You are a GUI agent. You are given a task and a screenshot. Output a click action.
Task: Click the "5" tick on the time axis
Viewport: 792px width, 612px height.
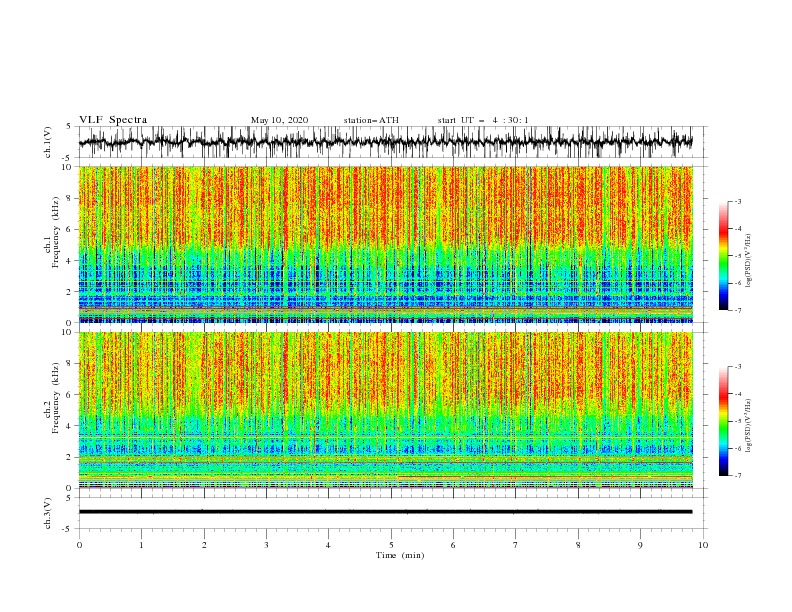tap(391, 545)
